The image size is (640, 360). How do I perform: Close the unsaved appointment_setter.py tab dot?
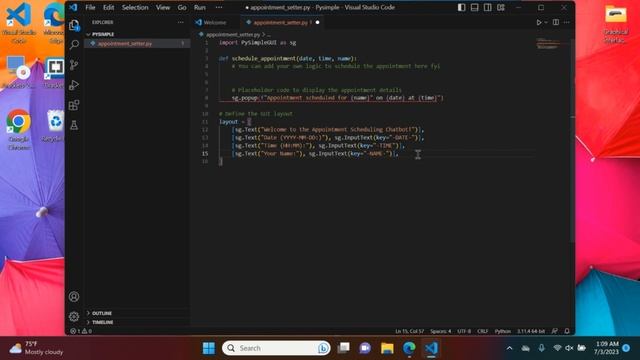pos(318,22)
